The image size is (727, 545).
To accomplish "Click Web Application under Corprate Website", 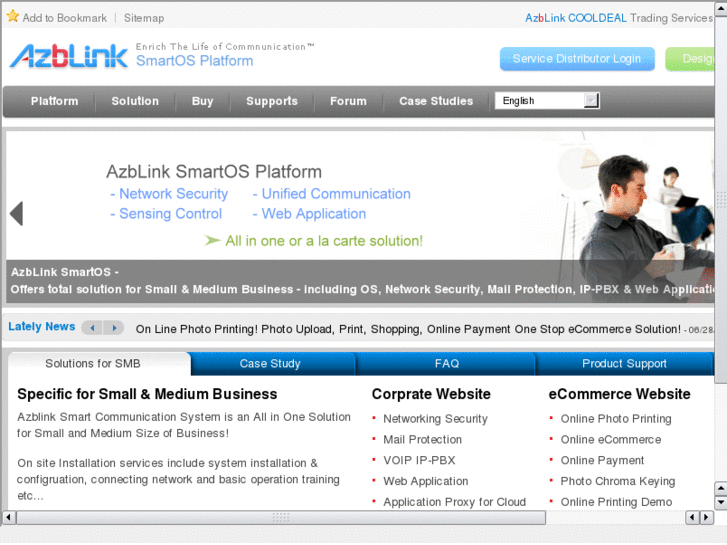I will pos(426,481).
